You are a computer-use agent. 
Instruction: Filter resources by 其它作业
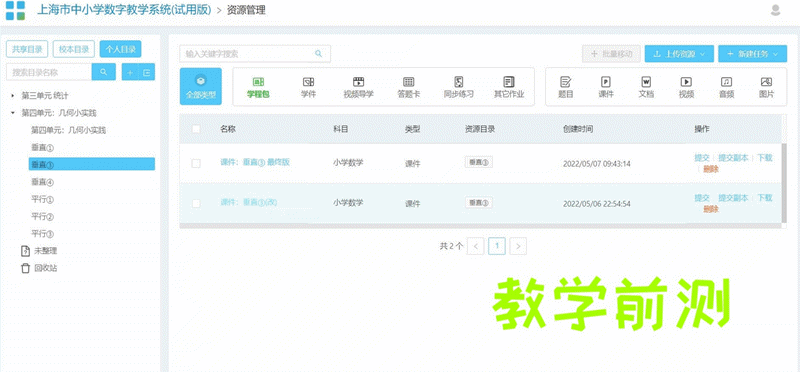click(x=509, y=87)
